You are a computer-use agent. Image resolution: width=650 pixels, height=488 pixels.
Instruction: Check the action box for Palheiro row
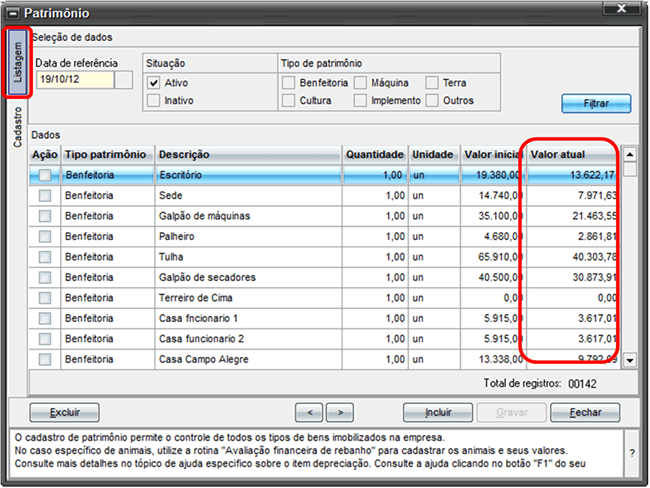tap(45, 236)
